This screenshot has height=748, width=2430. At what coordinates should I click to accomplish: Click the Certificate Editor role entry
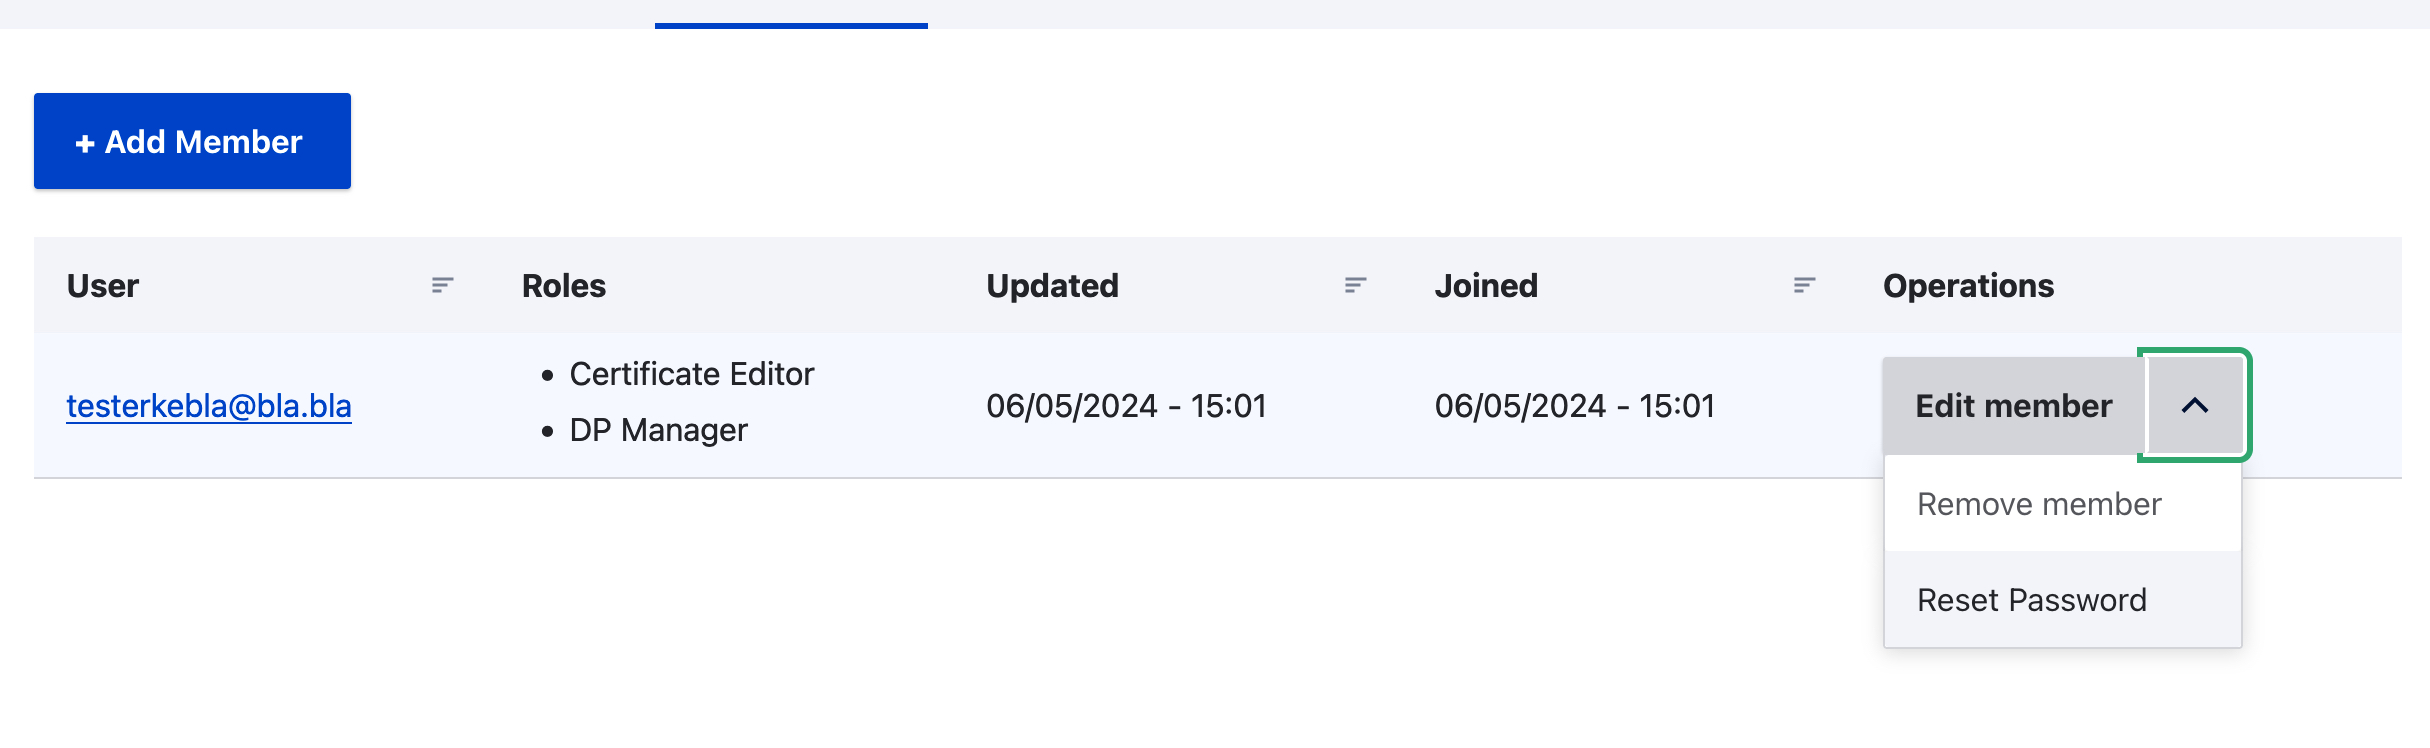[691, 374]
